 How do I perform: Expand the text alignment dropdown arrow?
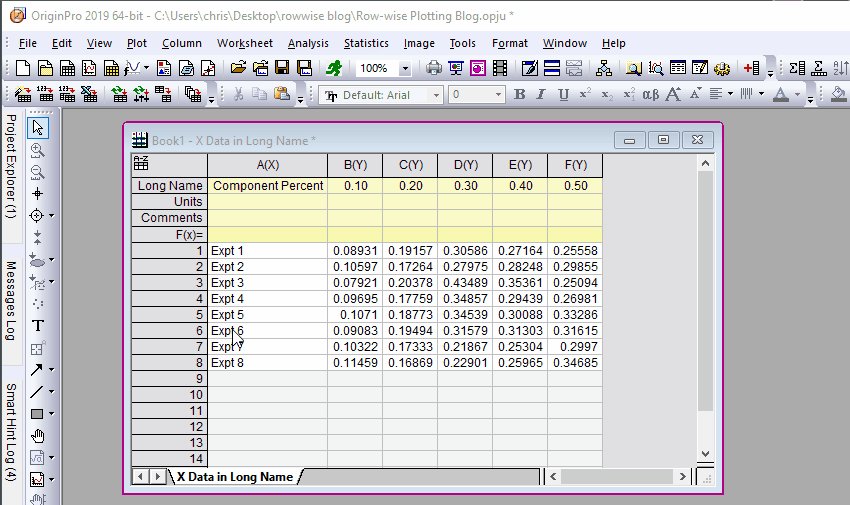730,94
